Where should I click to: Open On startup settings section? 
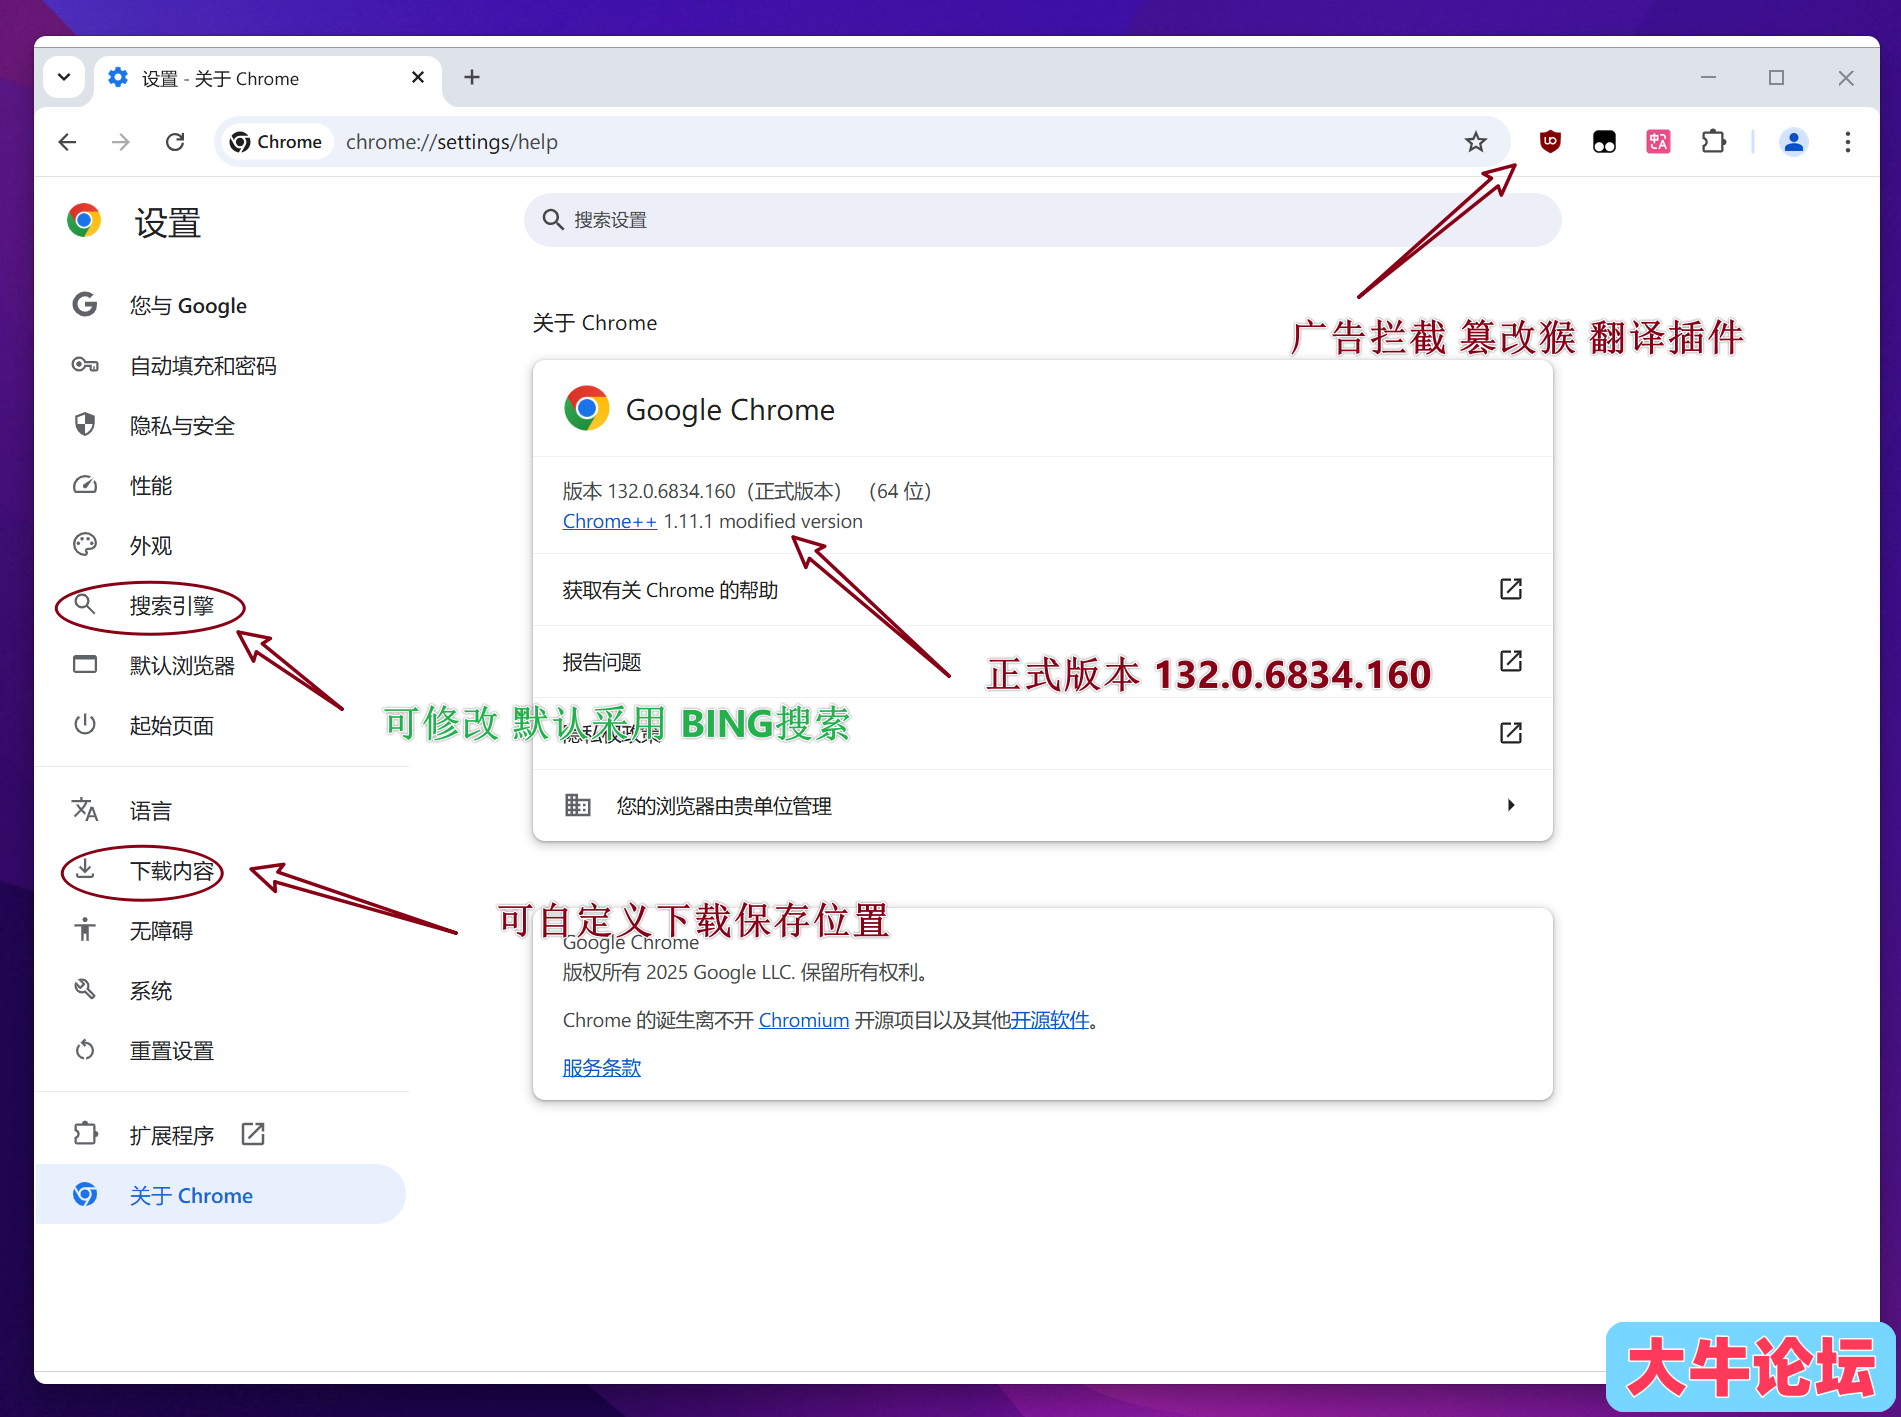(220, 726)
